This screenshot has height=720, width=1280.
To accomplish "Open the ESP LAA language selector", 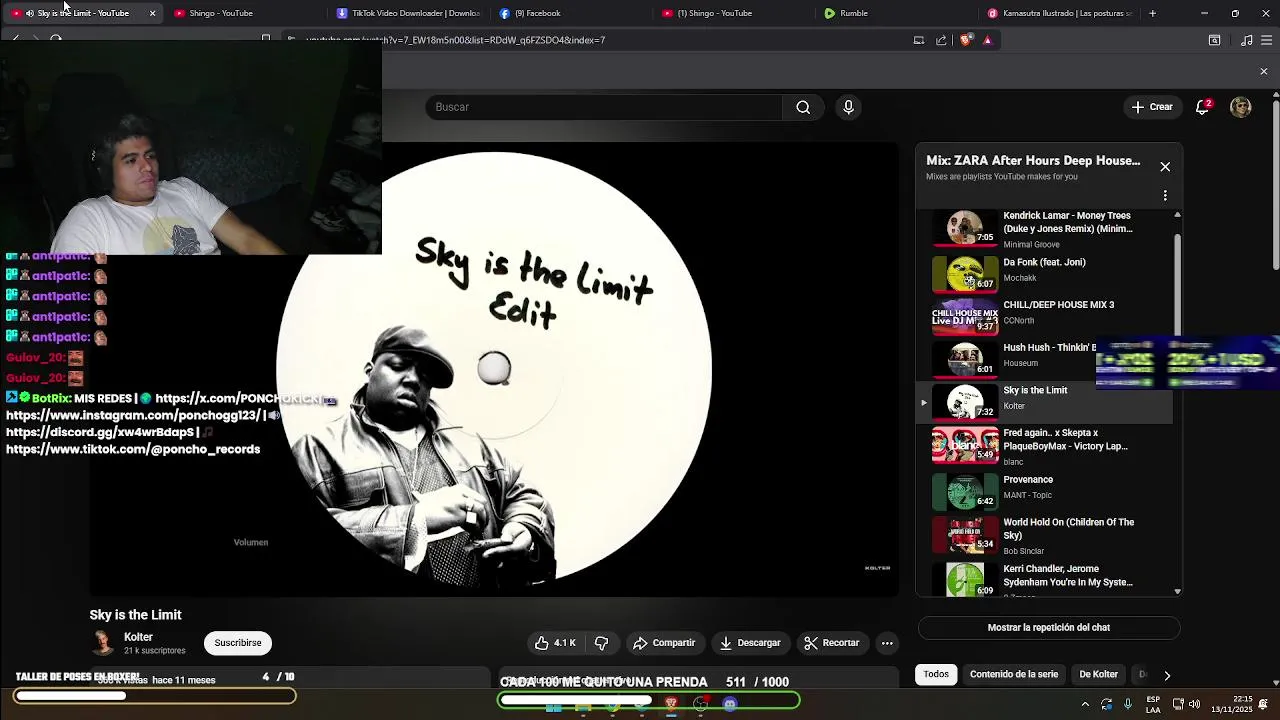I will point(1154,704).
